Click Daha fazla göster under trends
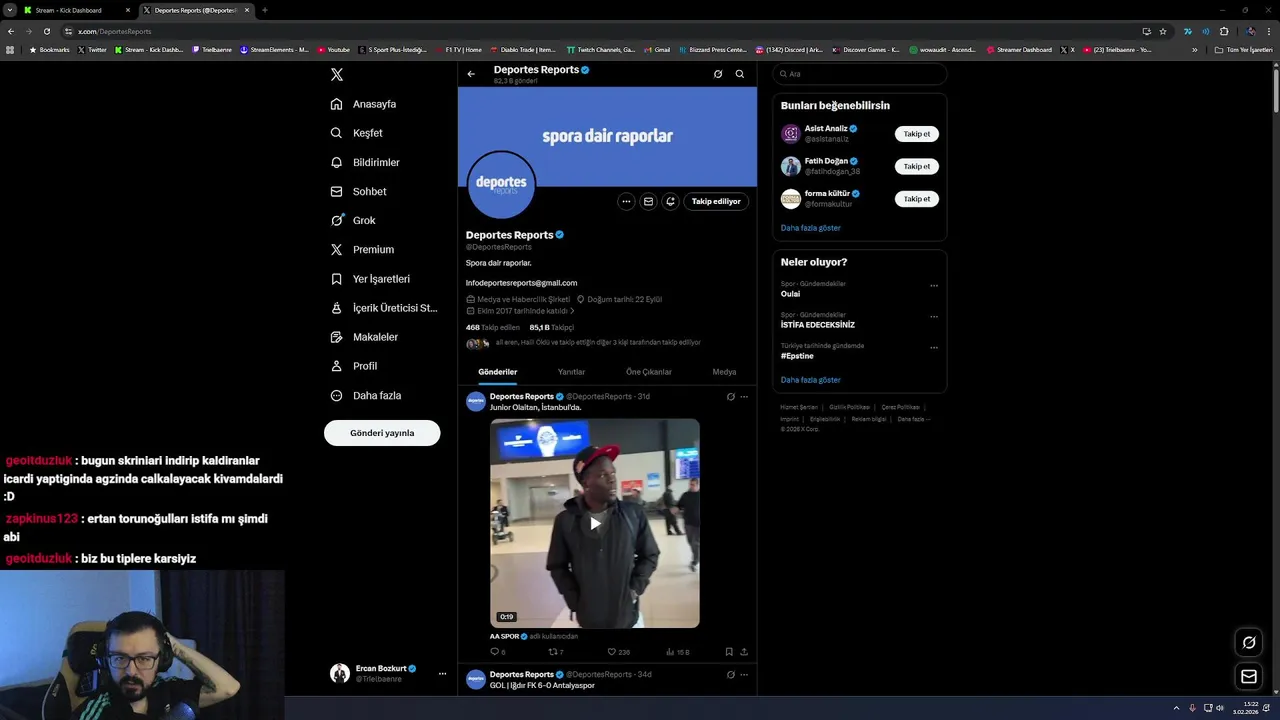 (810, 380)
